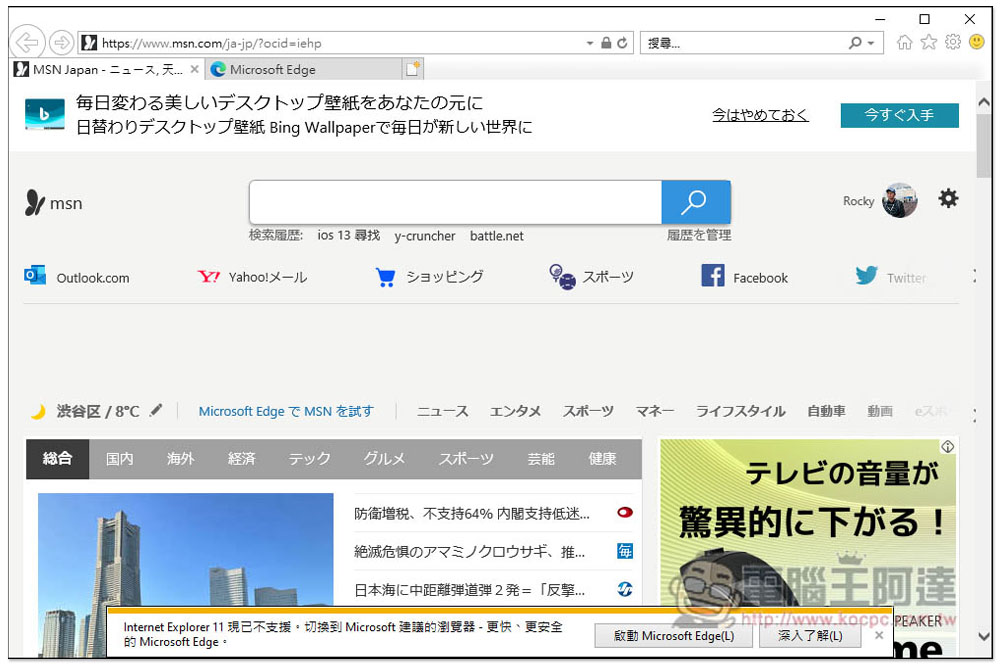This screenshot has height=666, width=1000.
Task: Open the ショッピング cart shortcut
Action: 429,277
